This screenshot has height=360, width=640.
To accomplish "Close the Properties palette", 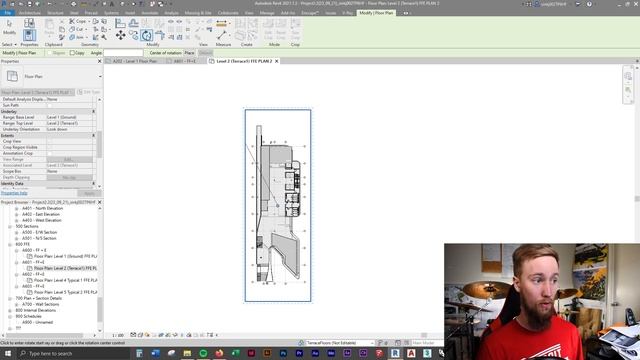I will (99, 61).
